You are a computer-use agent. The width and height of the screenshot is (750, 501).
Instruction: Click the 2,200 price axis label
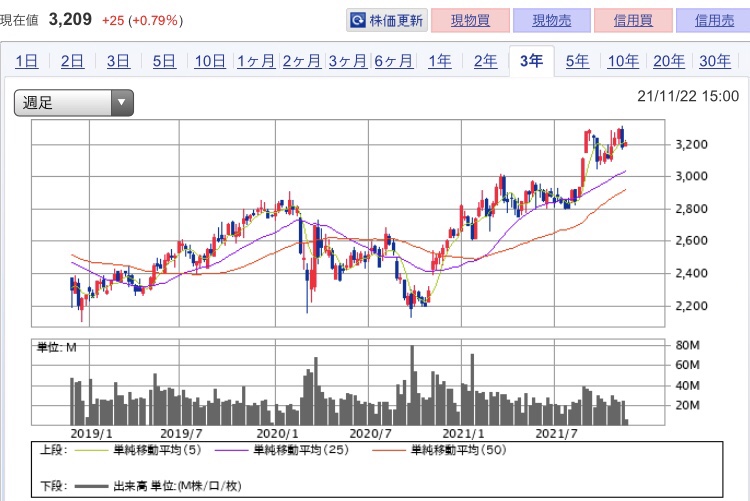(x=691, y=306)
